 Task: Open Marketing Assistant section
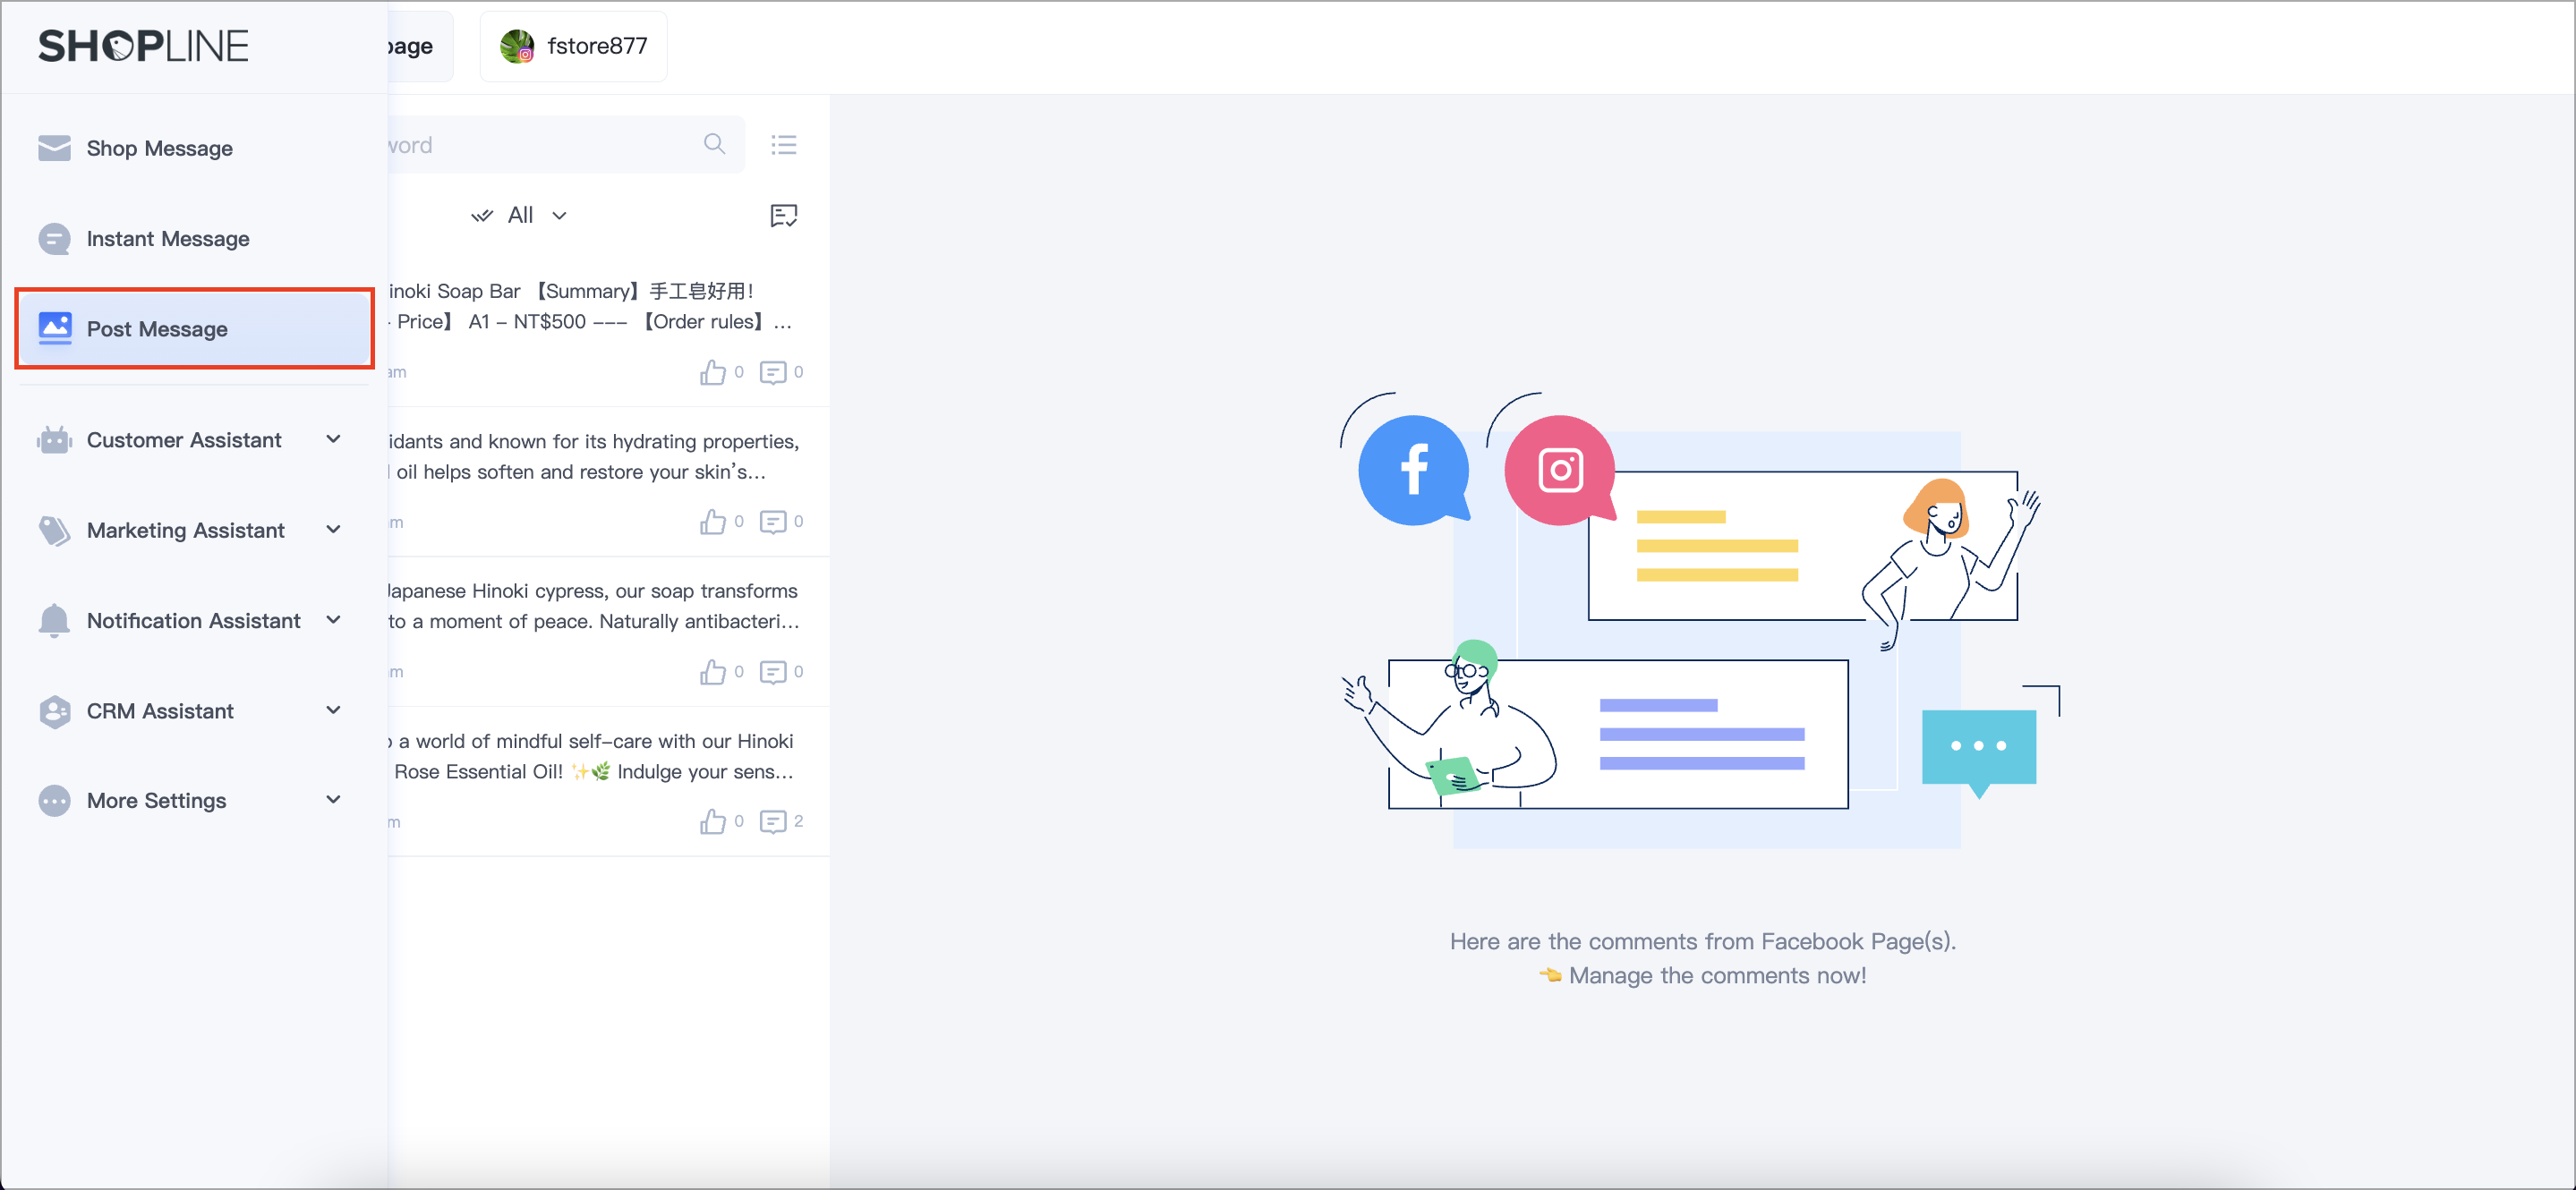194,530
